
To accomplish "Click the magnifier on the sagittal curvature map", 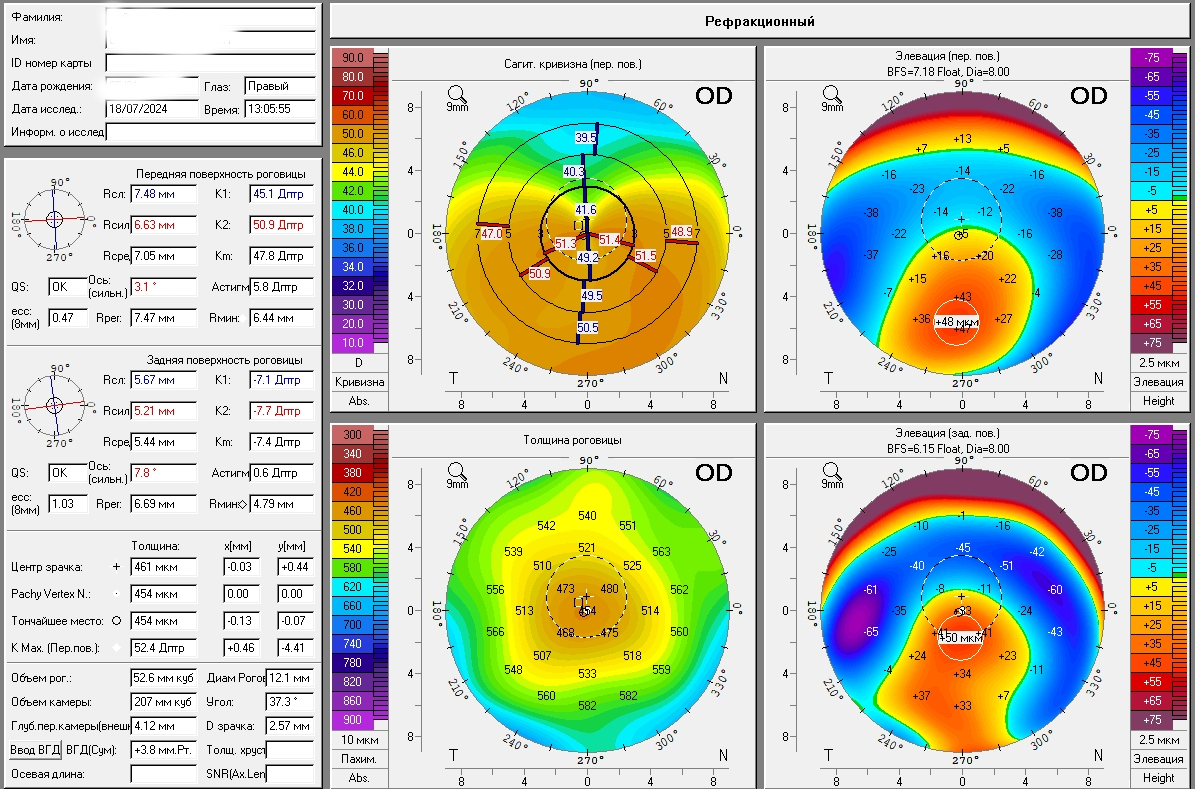I will pyautogui.click(x=457, y=95).
